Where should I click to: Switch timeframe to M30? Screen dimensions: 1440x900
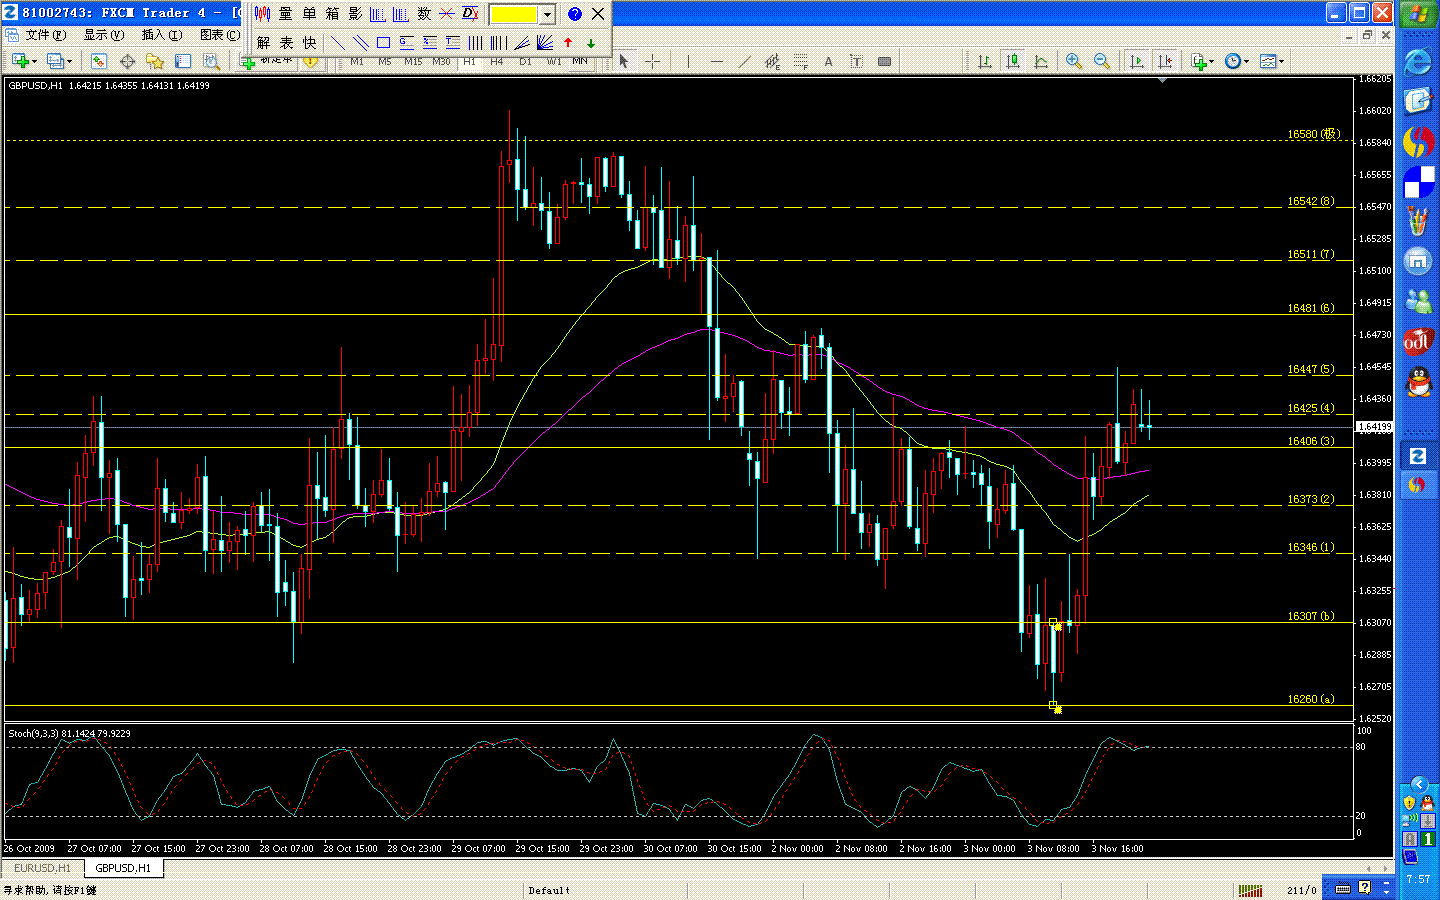click(441, 62)
